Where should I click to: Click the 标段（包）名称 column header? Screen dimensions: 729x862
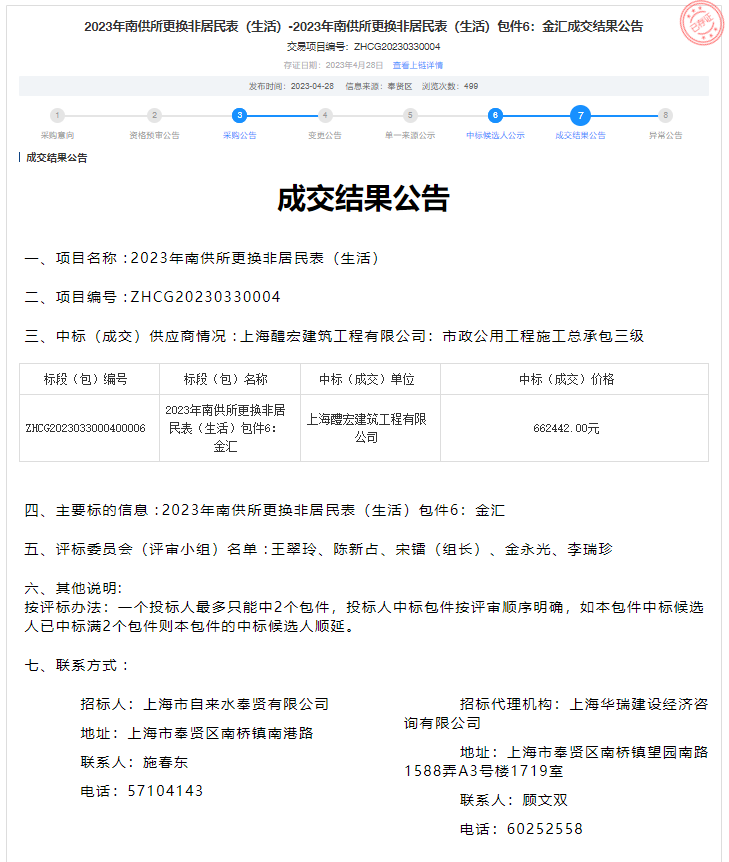point(226,380)
